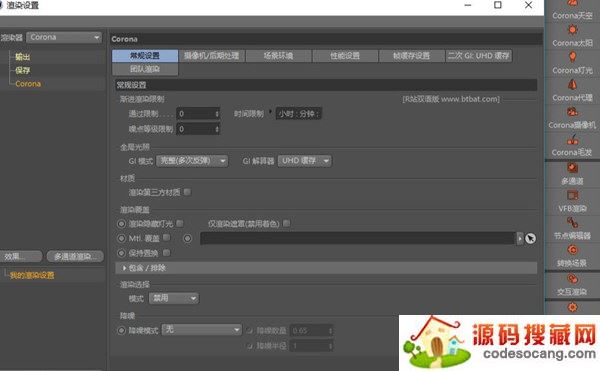Switch to the 摄像机/后期处理 tab
600x371 pixels.
click(212, 55)
